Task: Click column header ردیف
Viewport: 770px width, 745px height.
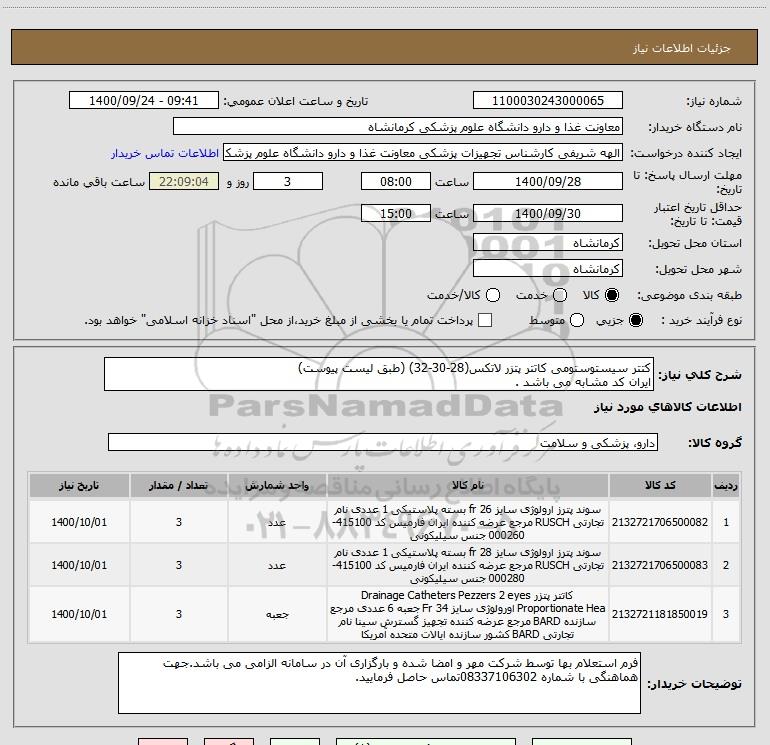Action: click(x=726, y=485)
